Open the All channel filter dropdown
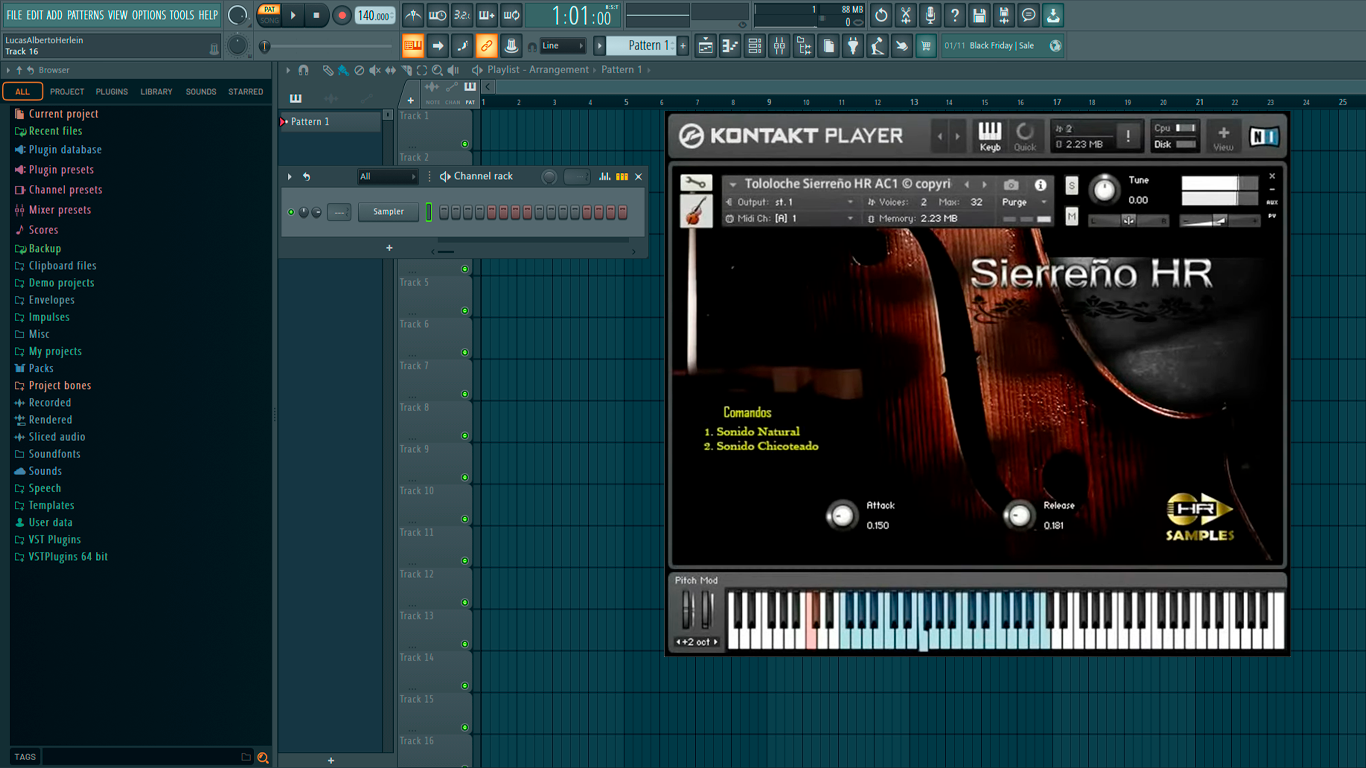The width and height of the screenshot is (1366, 768). tap(388, 177)
